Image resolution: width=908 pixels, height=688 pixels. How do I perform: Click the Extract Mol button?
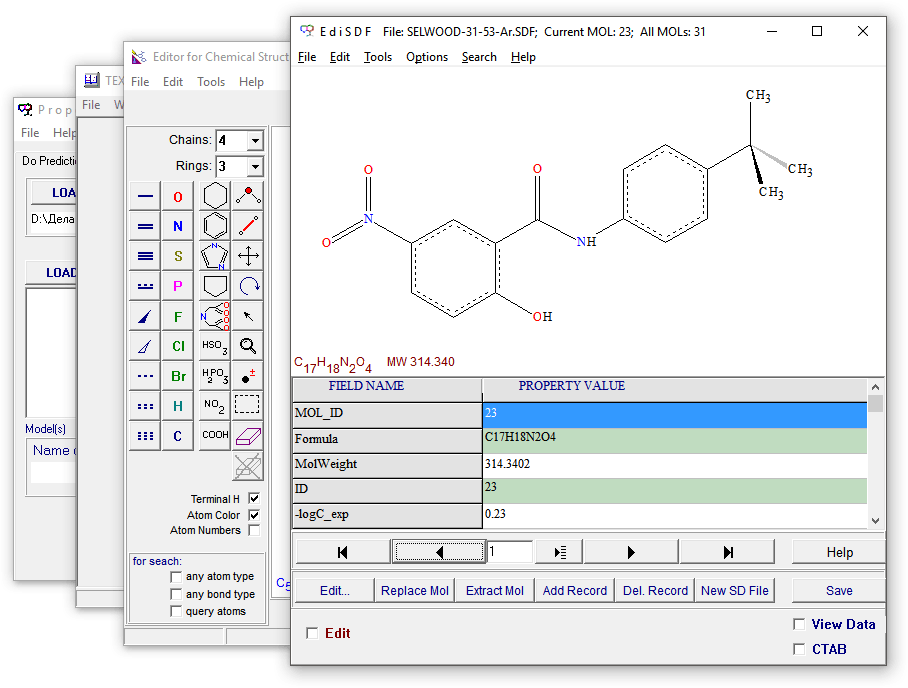pos(494,591)
